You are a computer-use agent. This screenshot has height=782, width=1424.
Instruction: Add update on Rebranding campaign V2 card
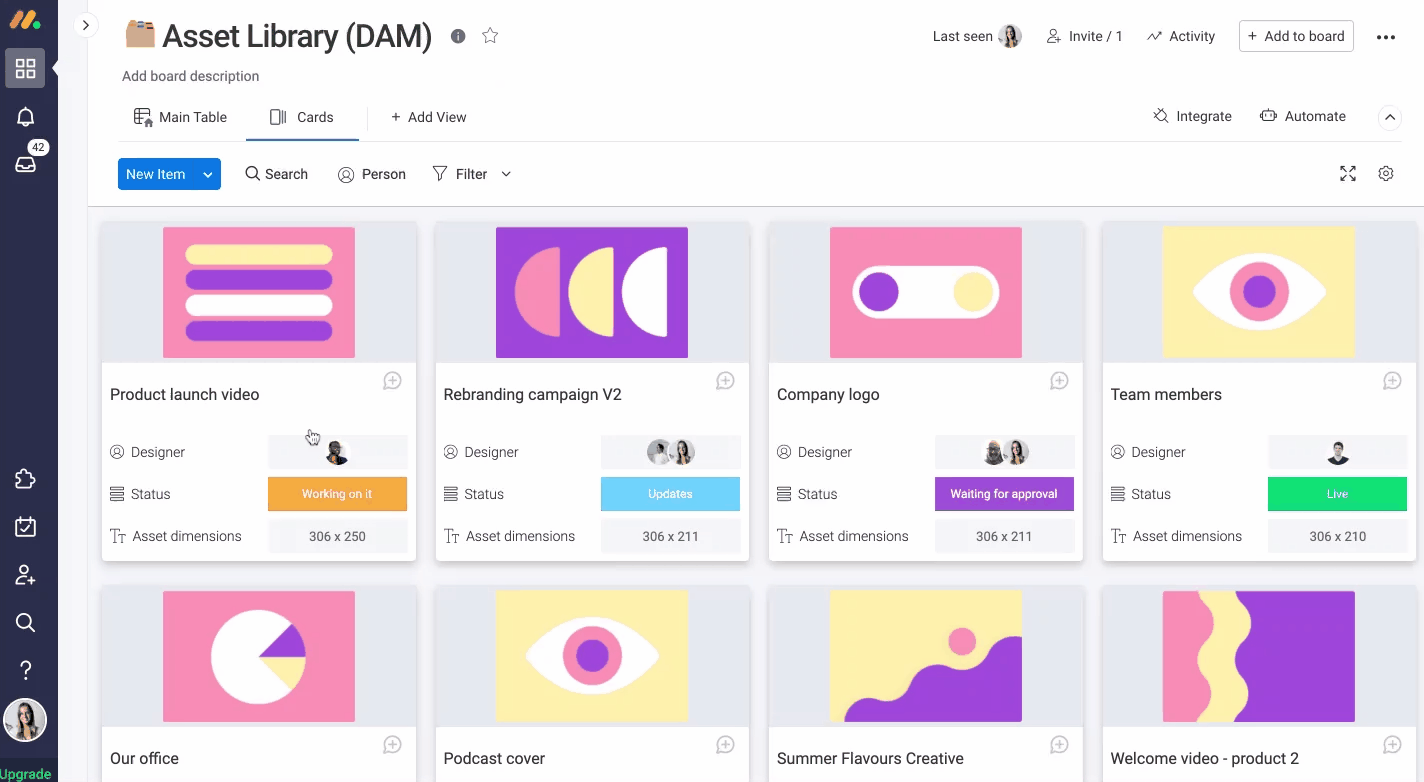pos(726,381)
